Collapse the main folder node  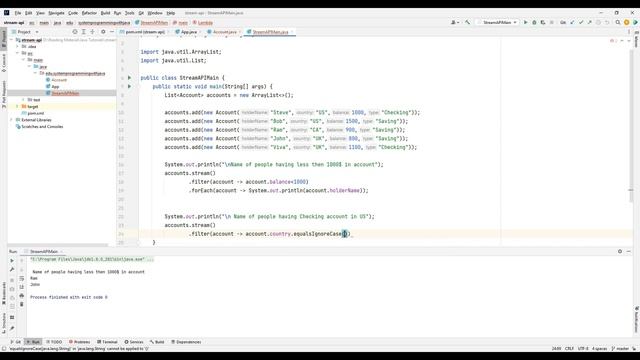(x=23, y=60)
